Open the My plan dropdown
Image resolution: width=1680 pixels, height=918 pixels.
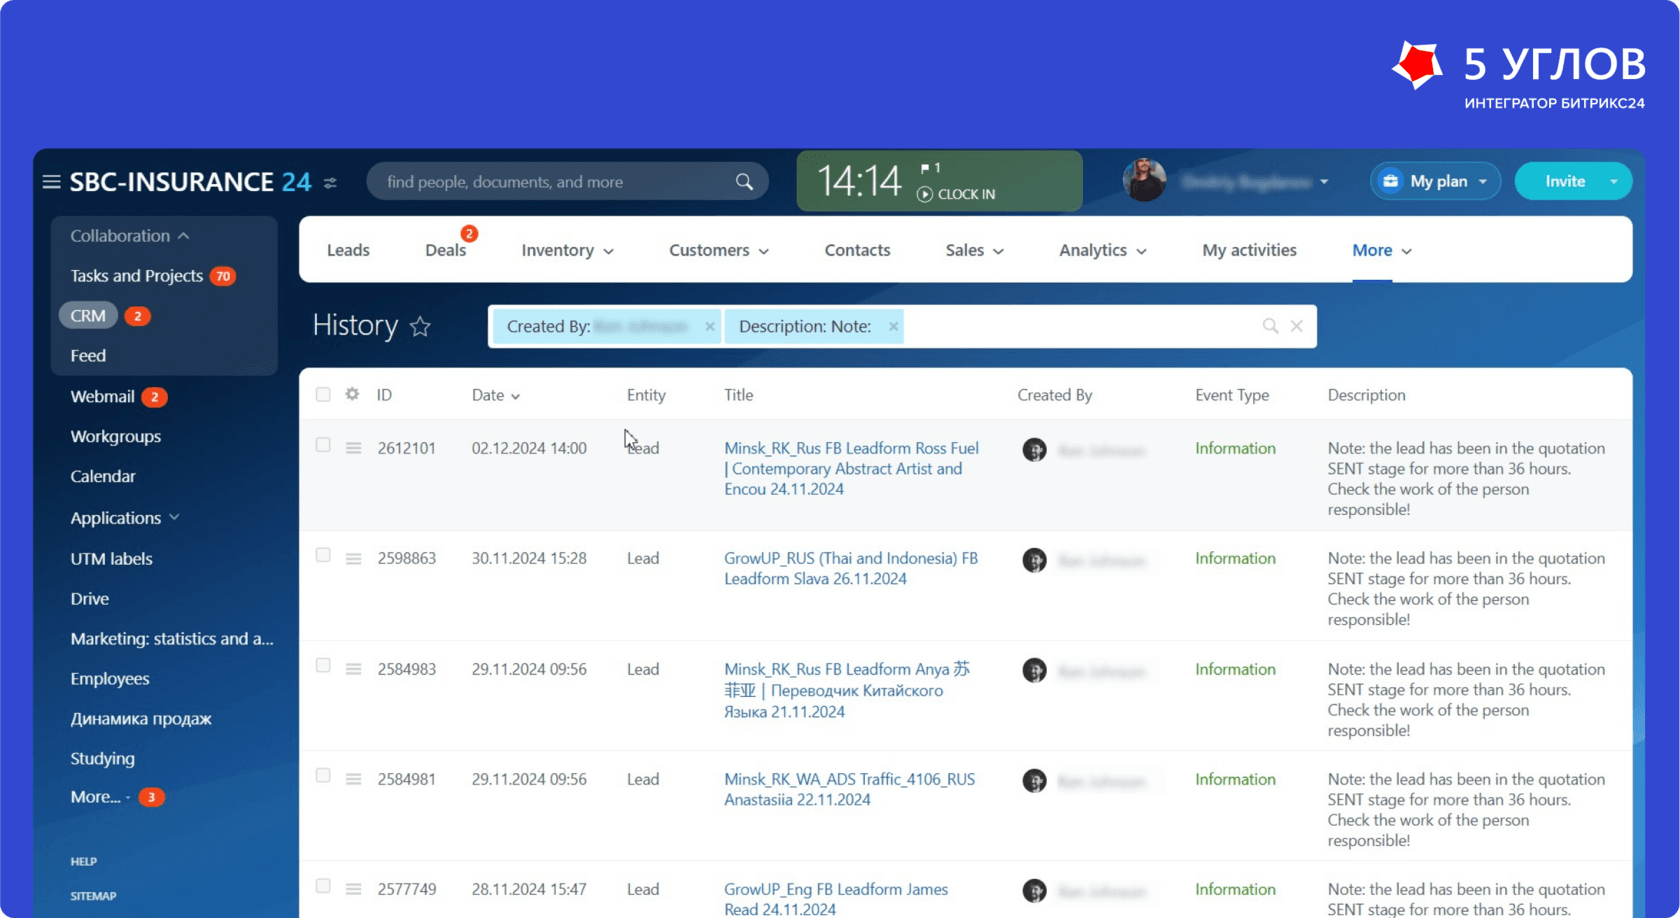[x=1435, y=181]
